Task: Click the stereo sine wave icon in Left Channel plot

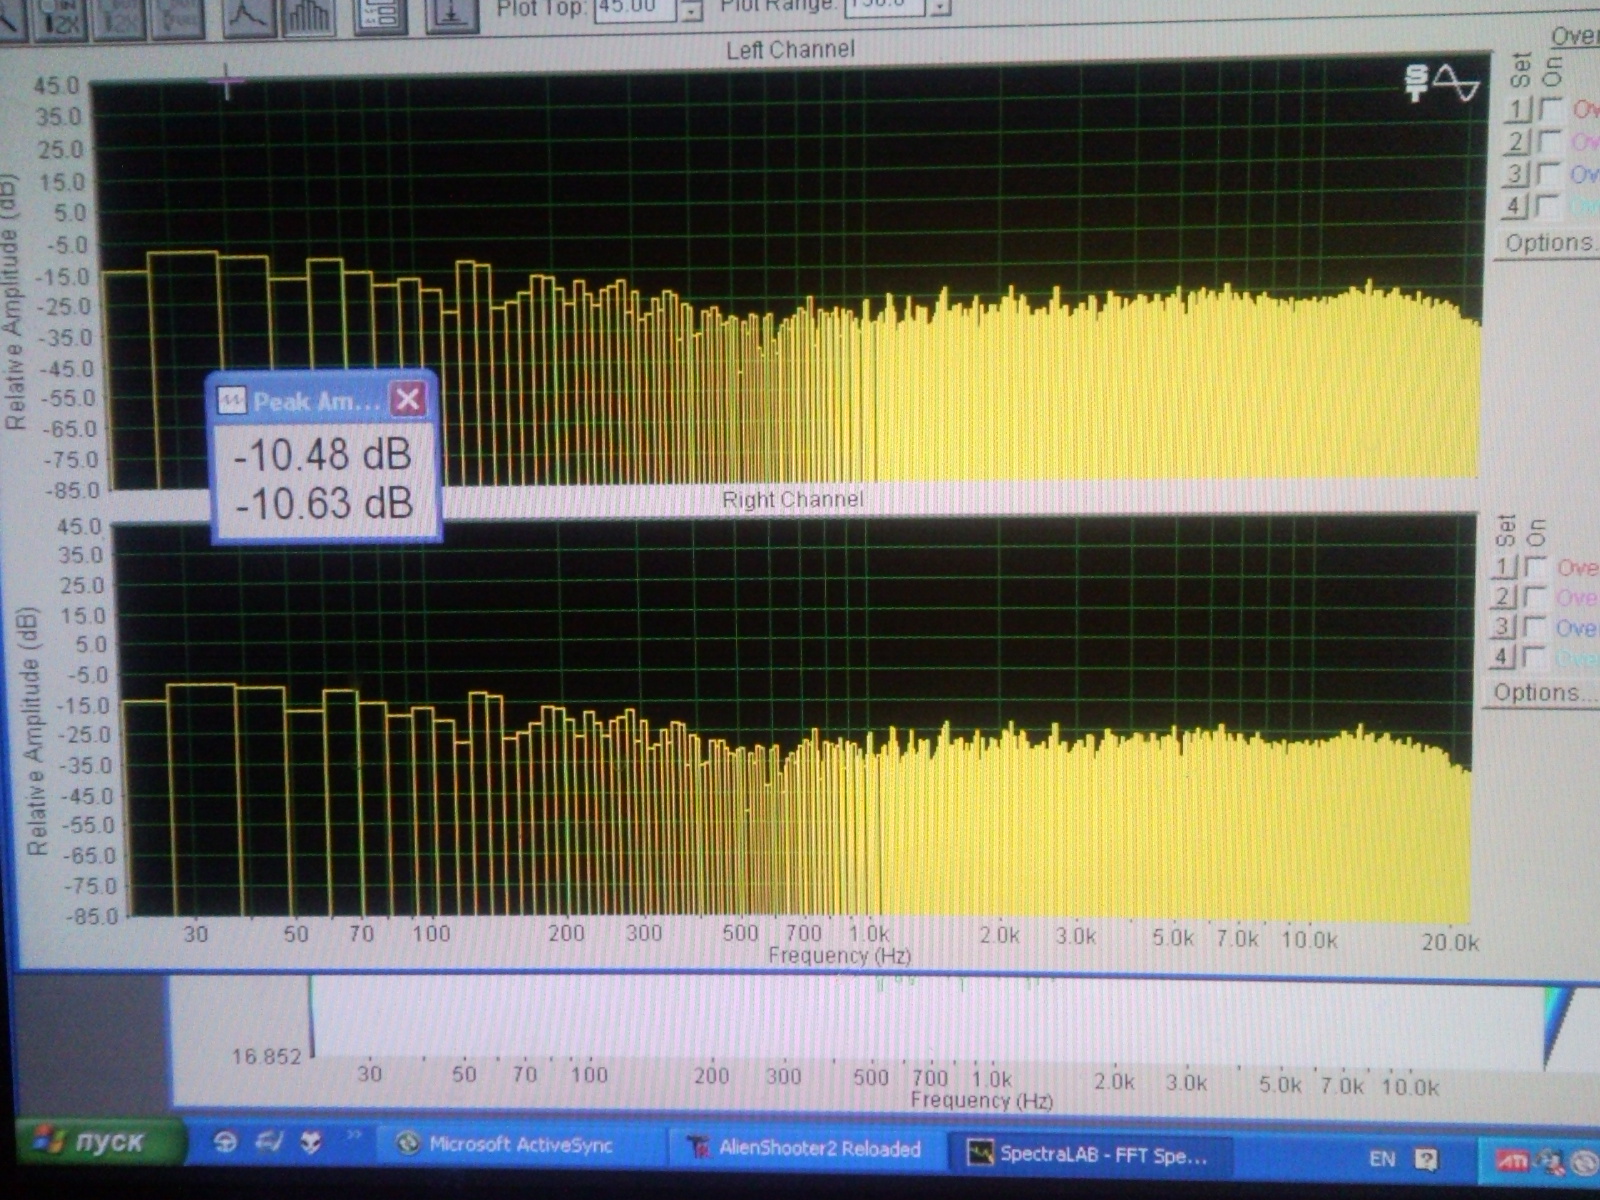Action: [x=1441, y=84]
